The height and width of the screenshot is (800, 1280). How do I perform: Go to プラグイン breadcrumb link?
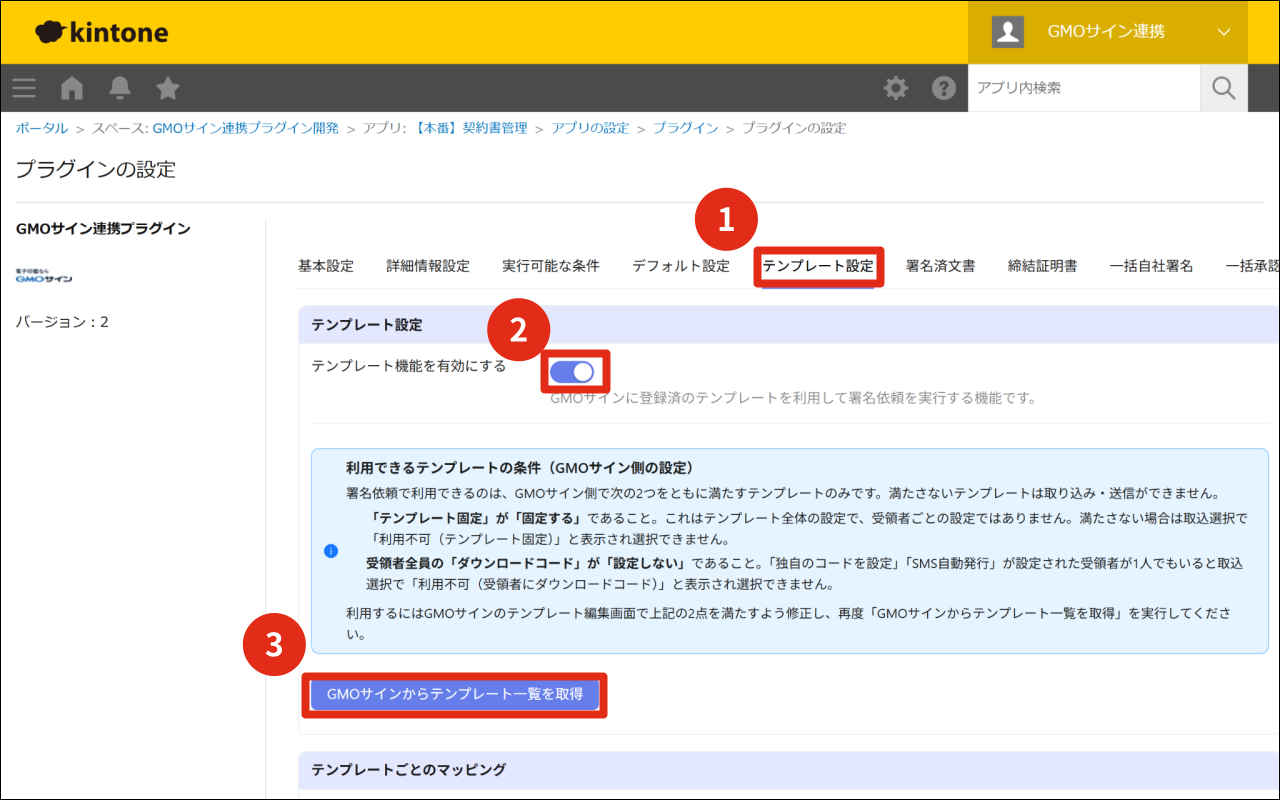click(x=686, y=128)
